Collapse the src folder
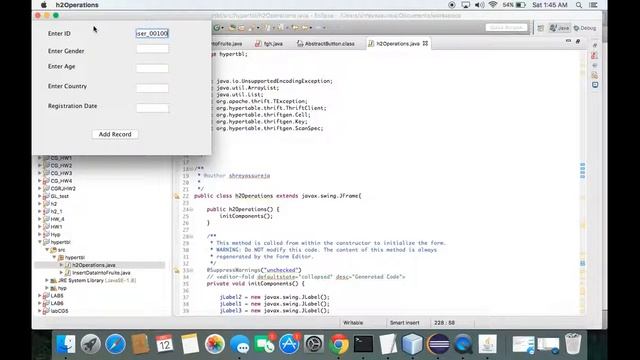This screenshot has width=640, height=360. 47,249
